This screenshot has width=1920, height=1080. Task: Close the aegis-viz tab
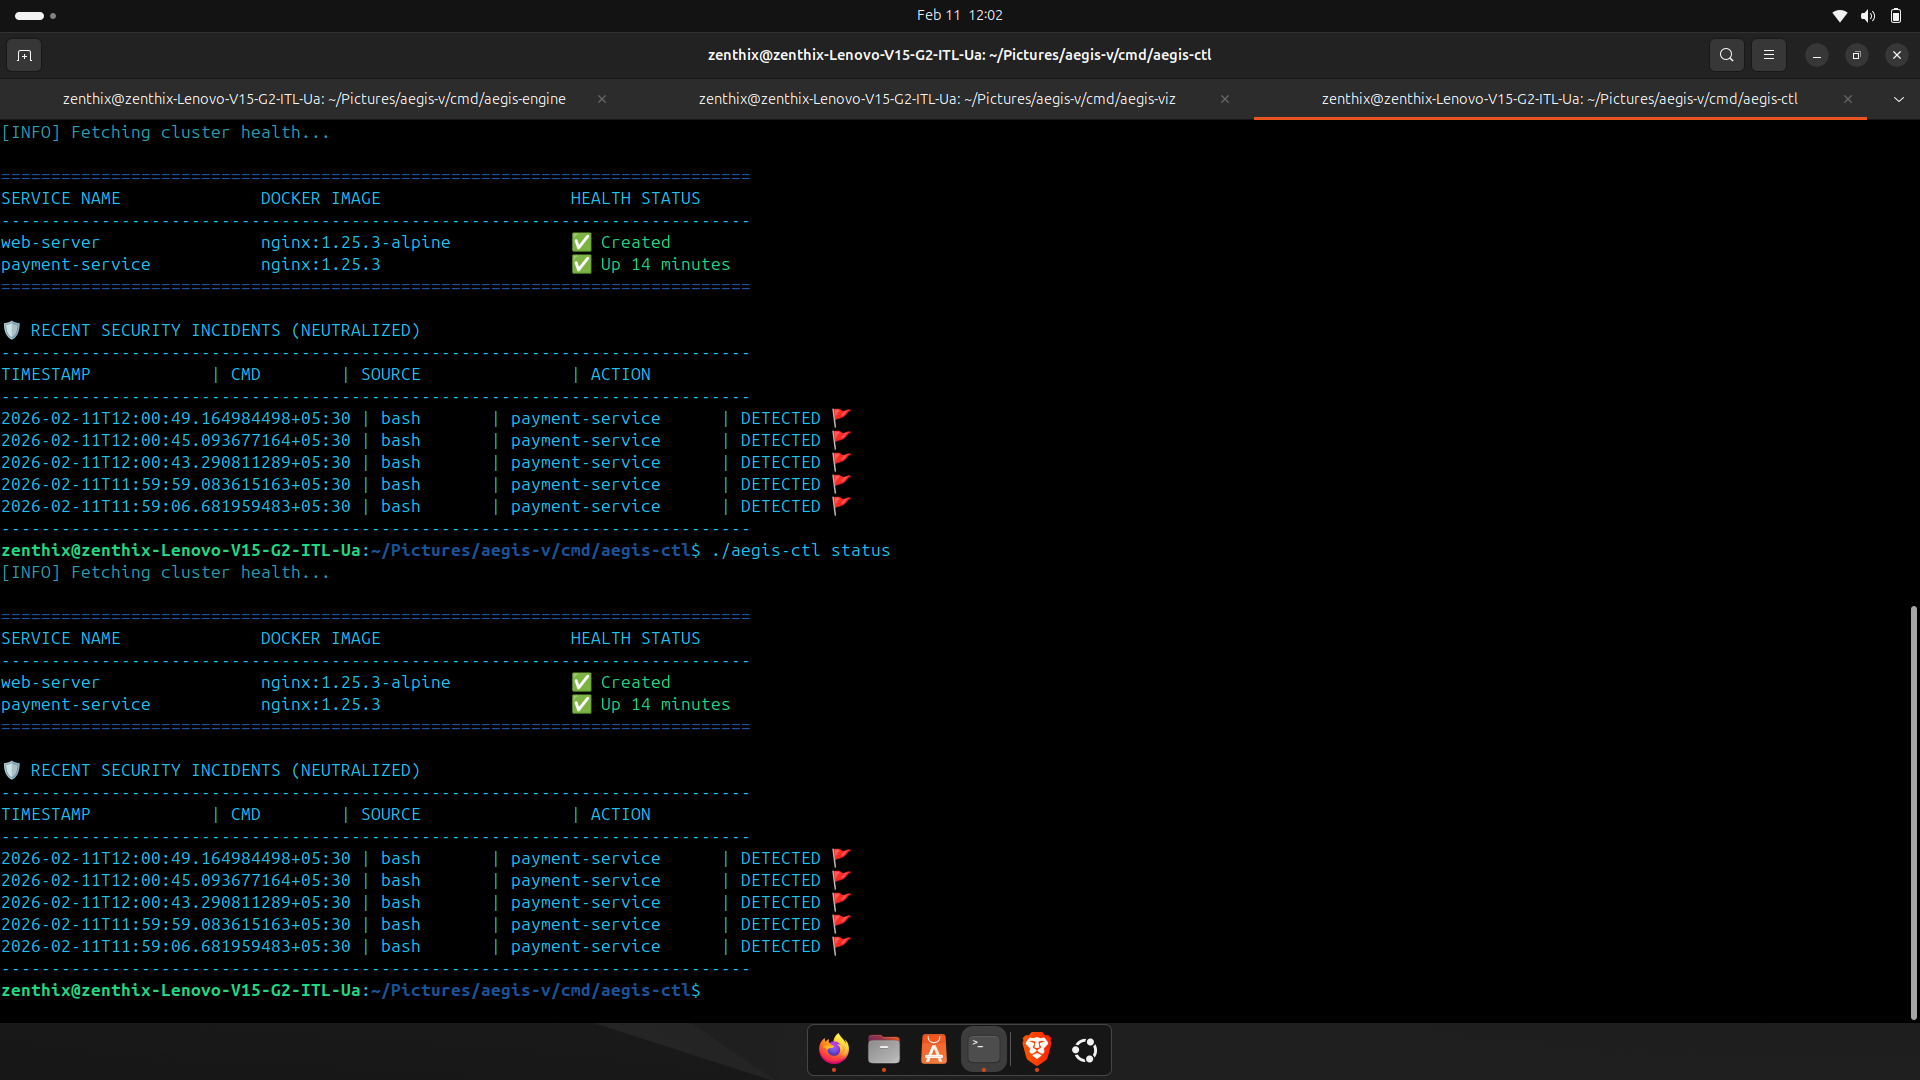click(1225, 99)
